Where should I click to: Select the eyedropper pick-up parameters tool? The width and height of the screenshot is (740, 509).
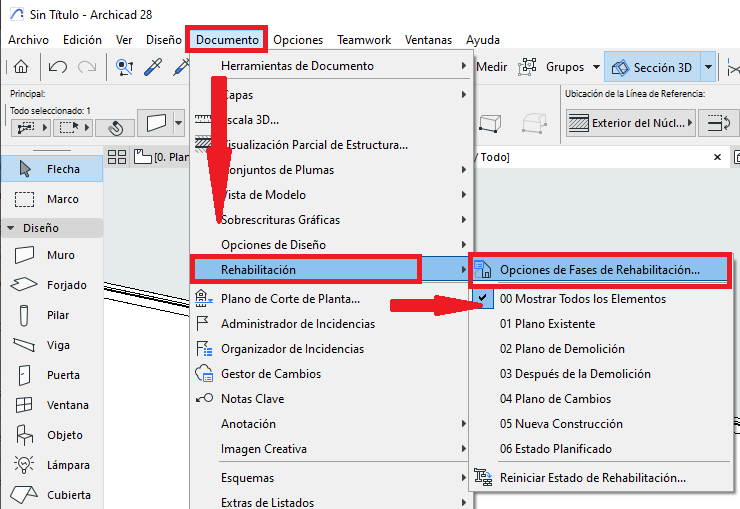pos(153,68)
